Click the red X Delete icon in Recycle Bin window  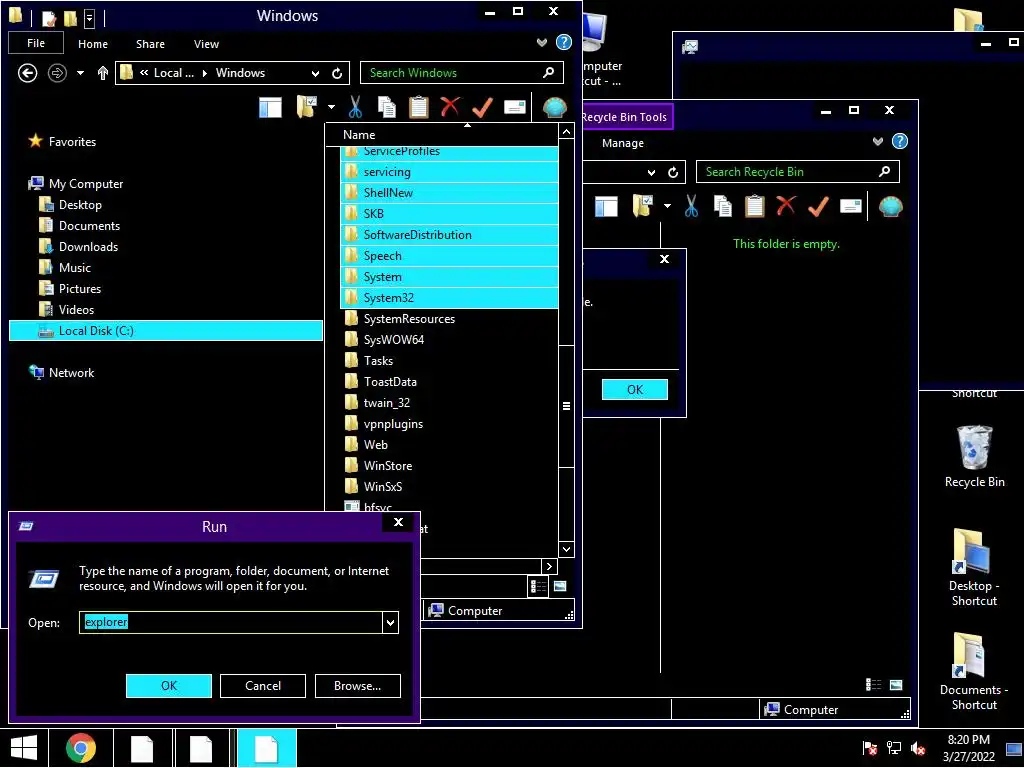(x=786, y=206)
